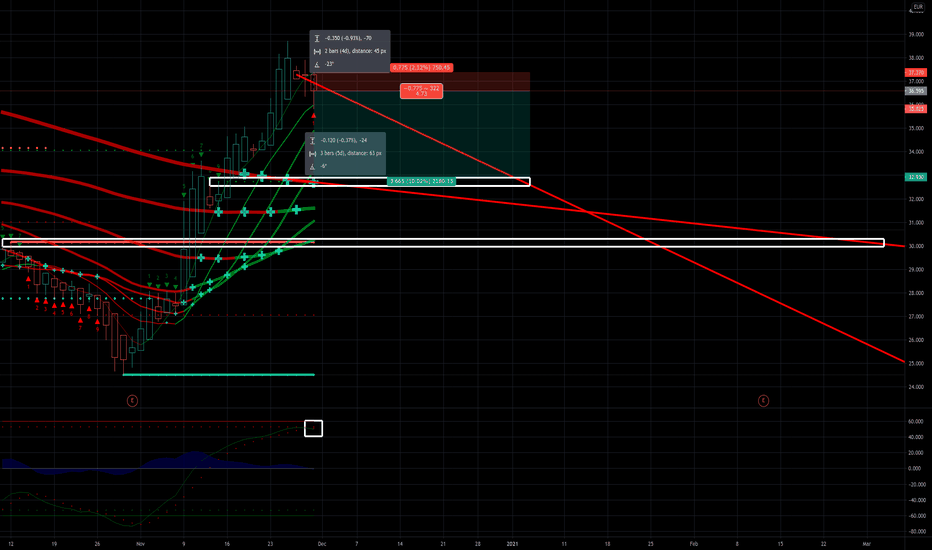Click bars-range icon in upper measurement box
This screenshot has height=550, width=932.
tap(317, 51)
